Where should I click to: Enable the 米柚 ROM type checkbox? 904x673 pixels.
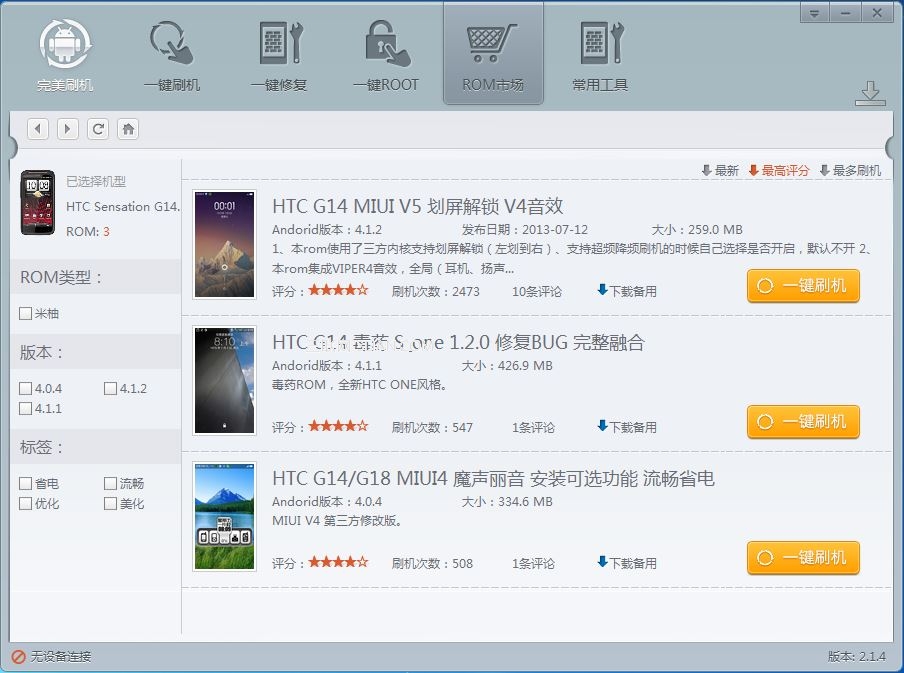(26, 314)
